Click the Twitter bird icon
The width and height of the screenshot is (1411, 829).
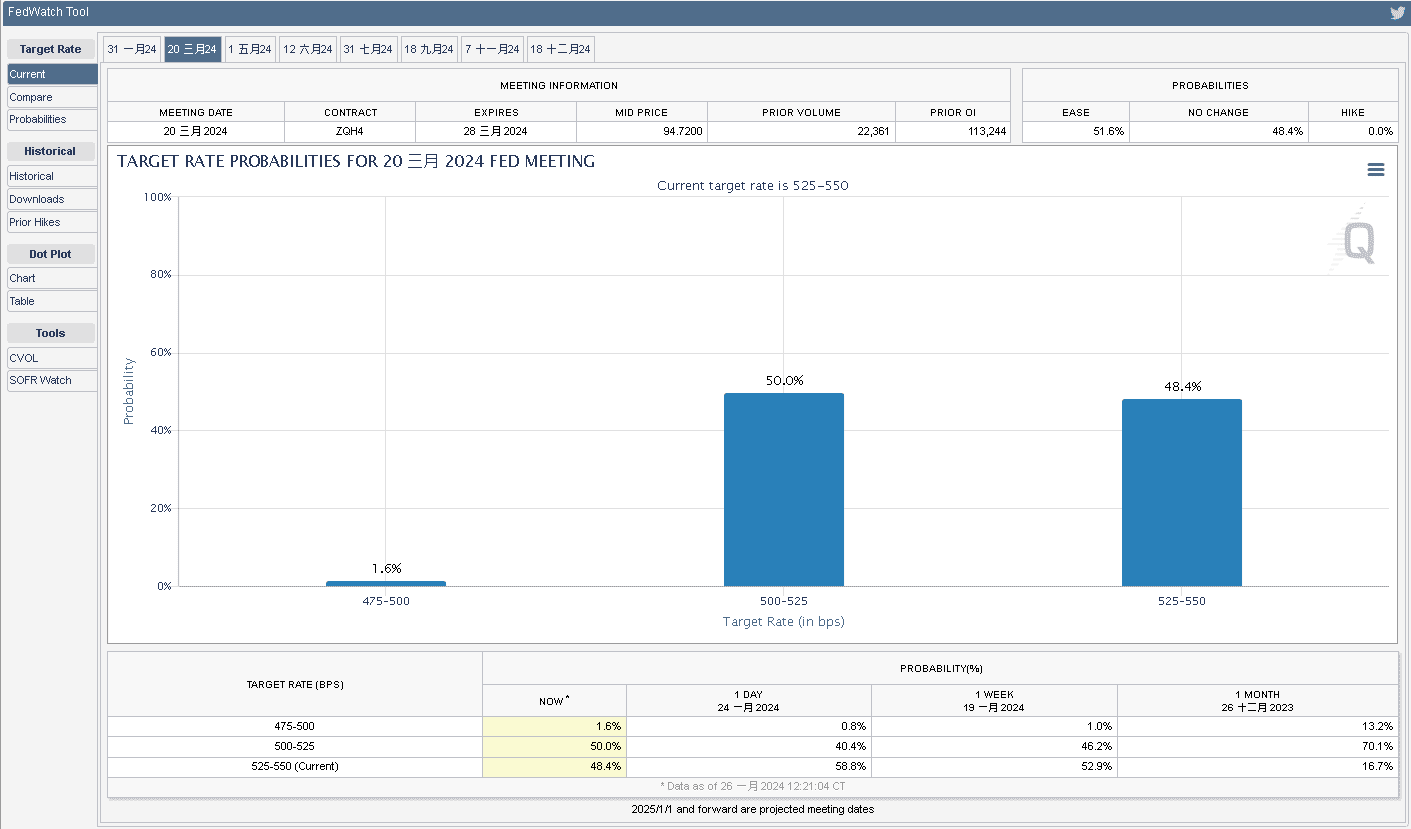coord(1397,13)
